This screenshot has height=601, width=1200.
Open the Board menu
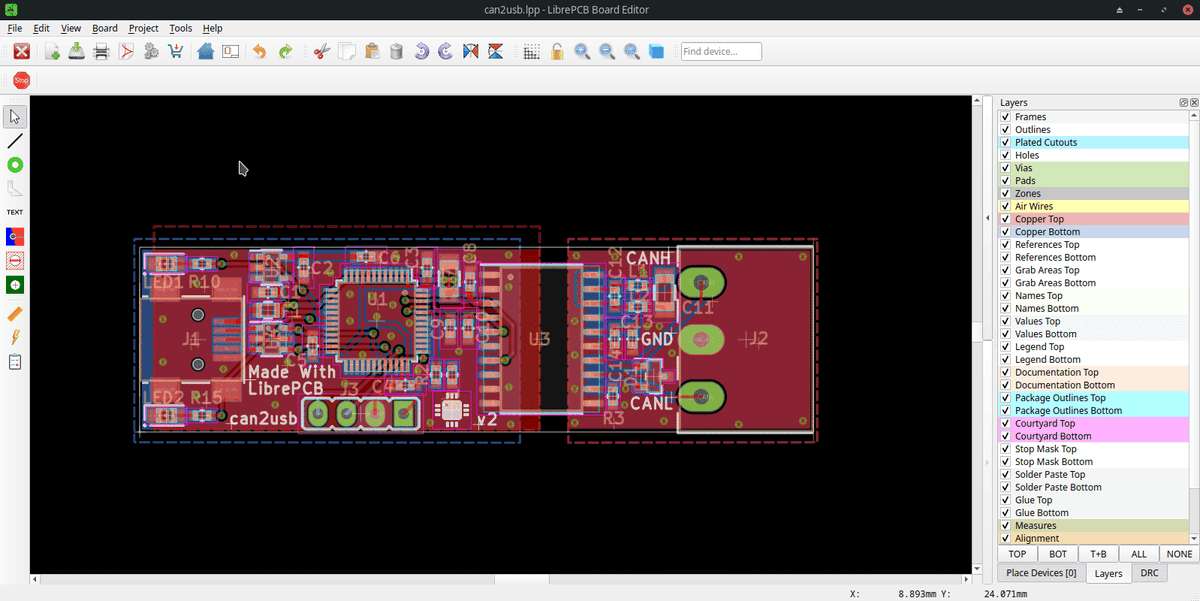point(104,28)
